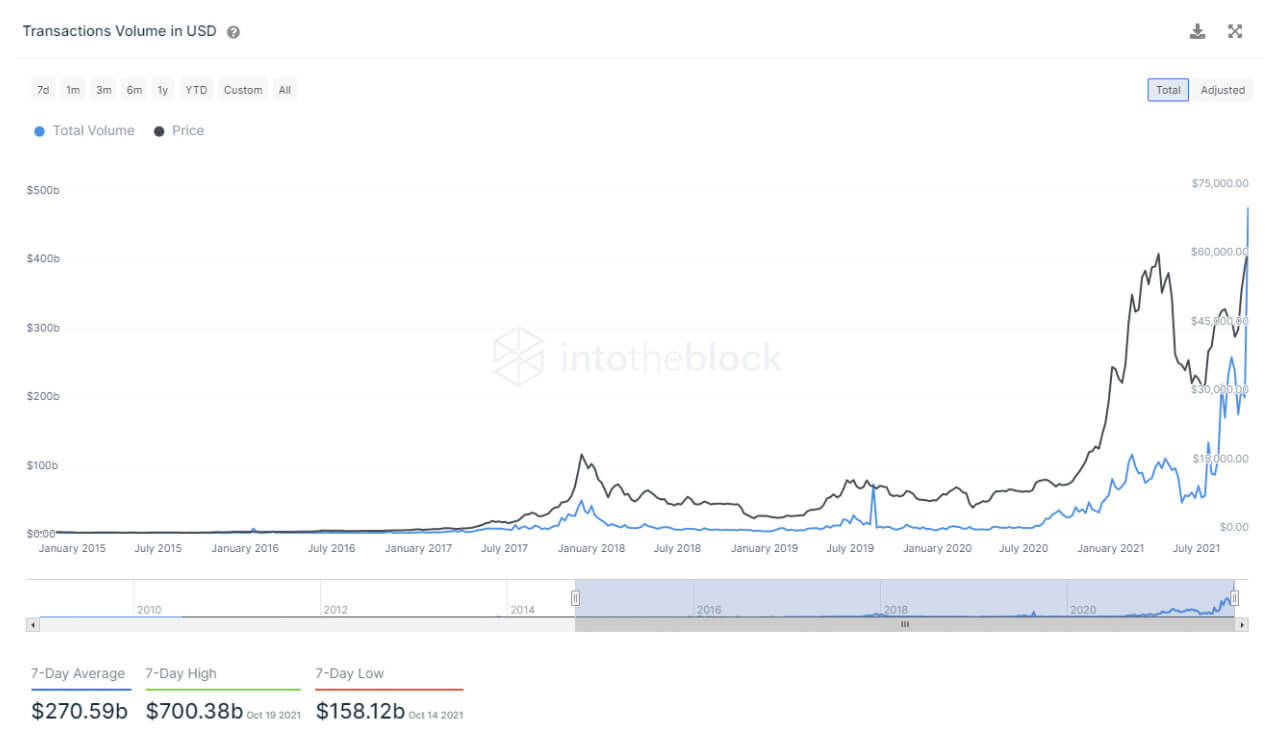Select the 7d time range
1278x740 pixels.
[x=42, y=89]
